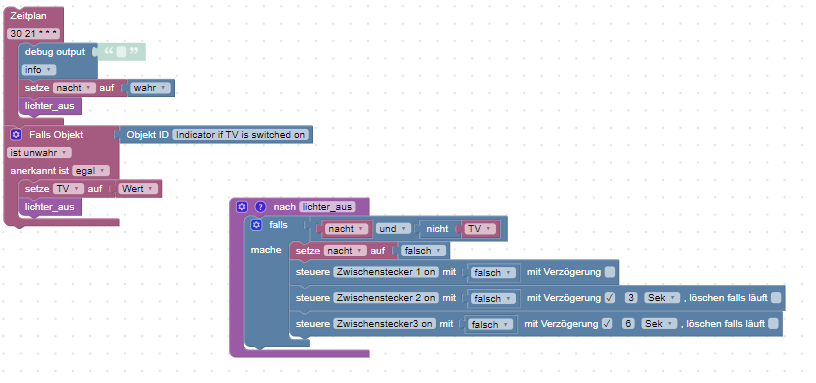Select object ID Zwischenstecker 1 on
This screenshot has width=816, height=383.
(386, 272)
